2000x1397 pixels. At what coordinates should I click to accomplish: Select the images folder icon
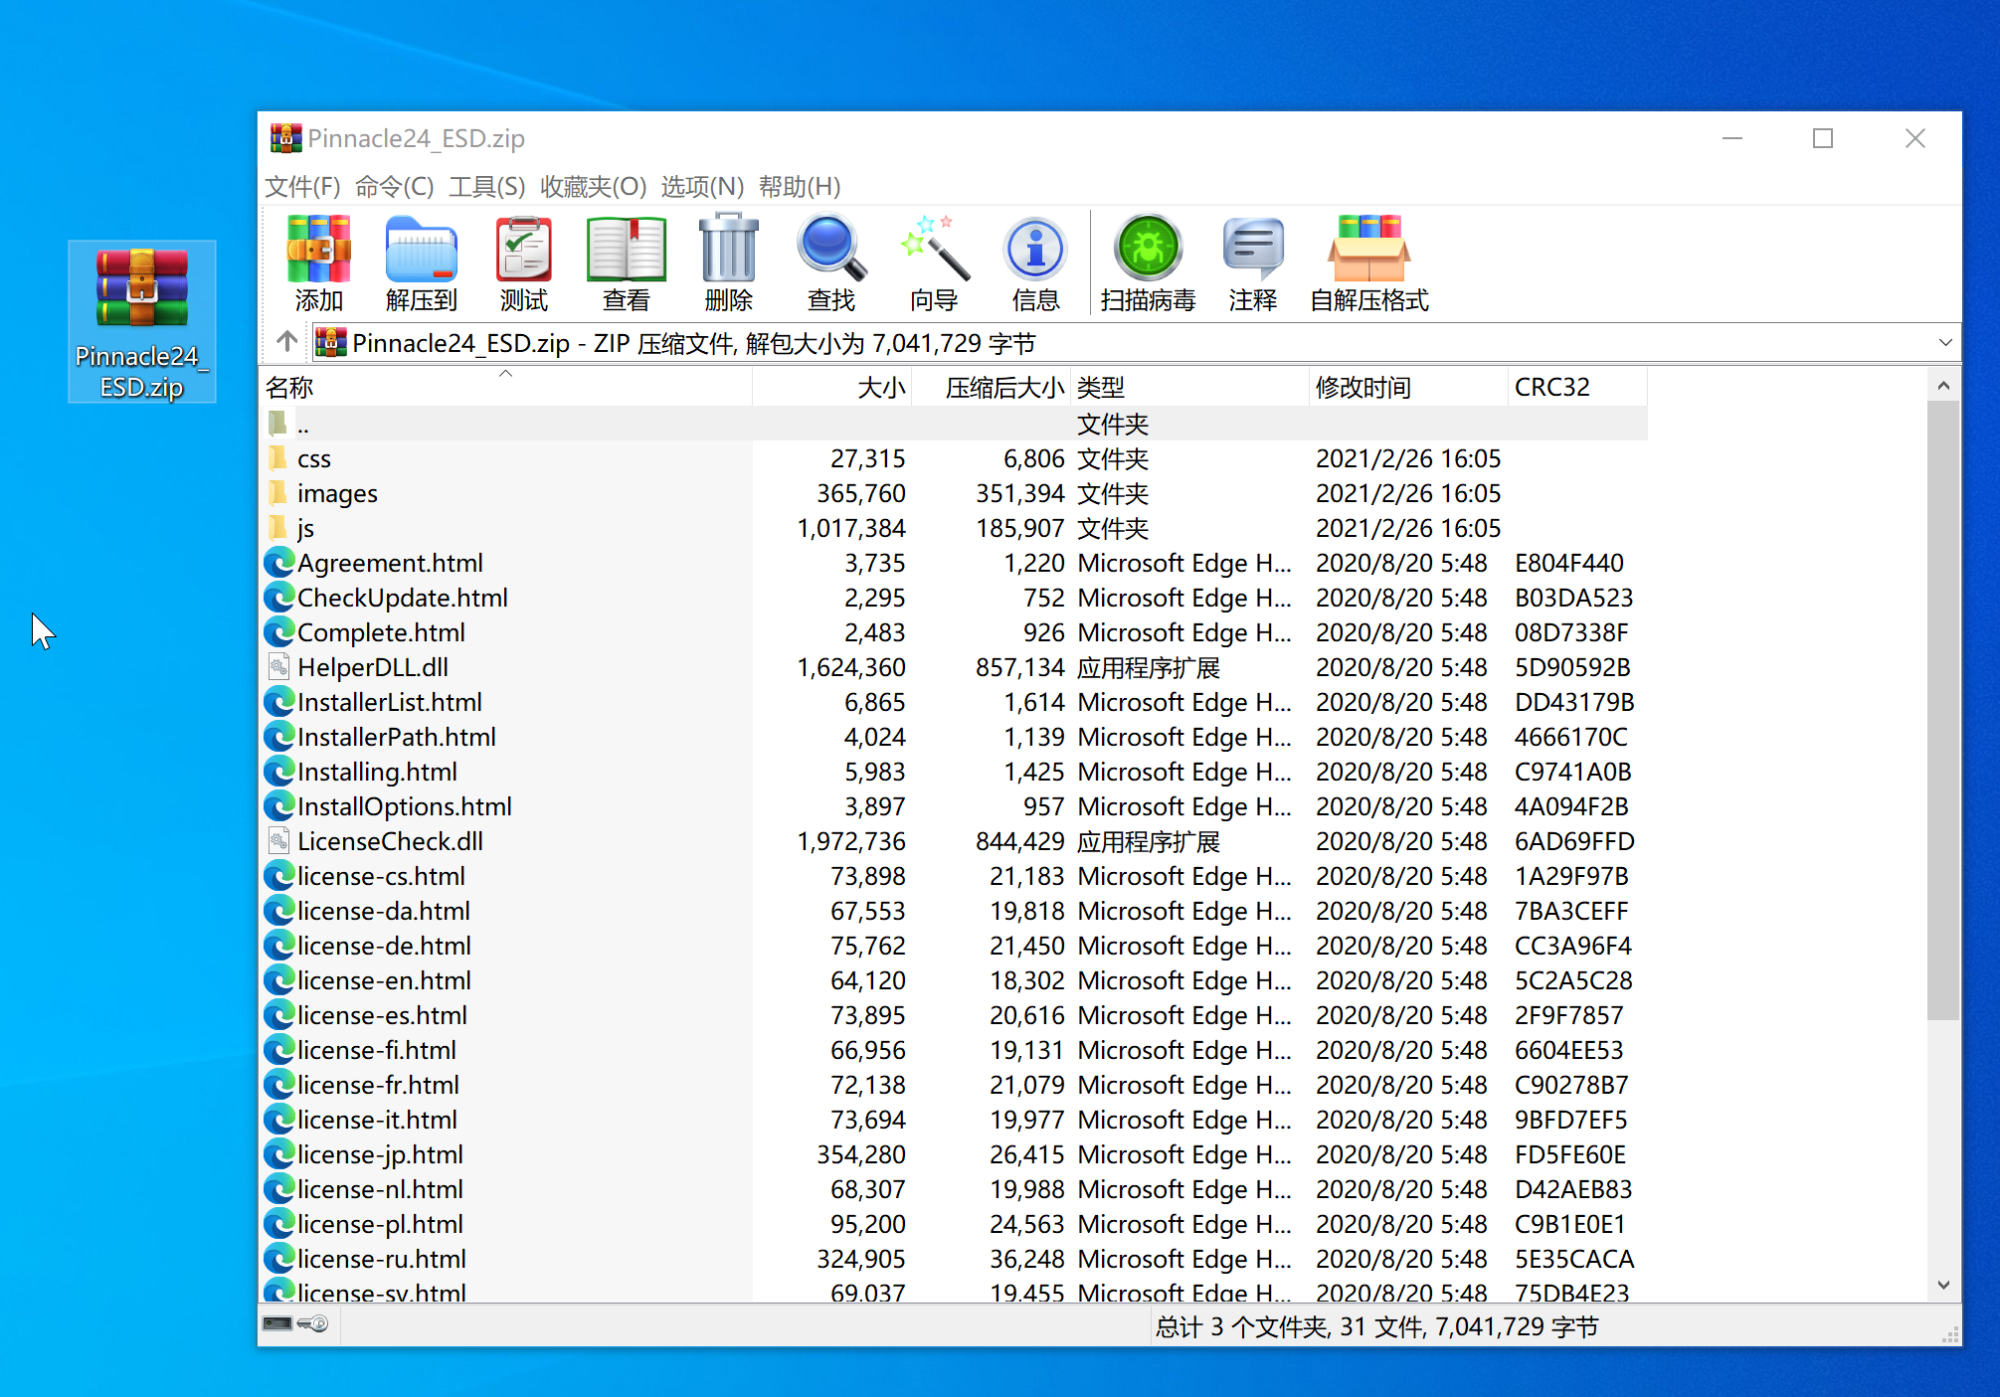[279, 493]
